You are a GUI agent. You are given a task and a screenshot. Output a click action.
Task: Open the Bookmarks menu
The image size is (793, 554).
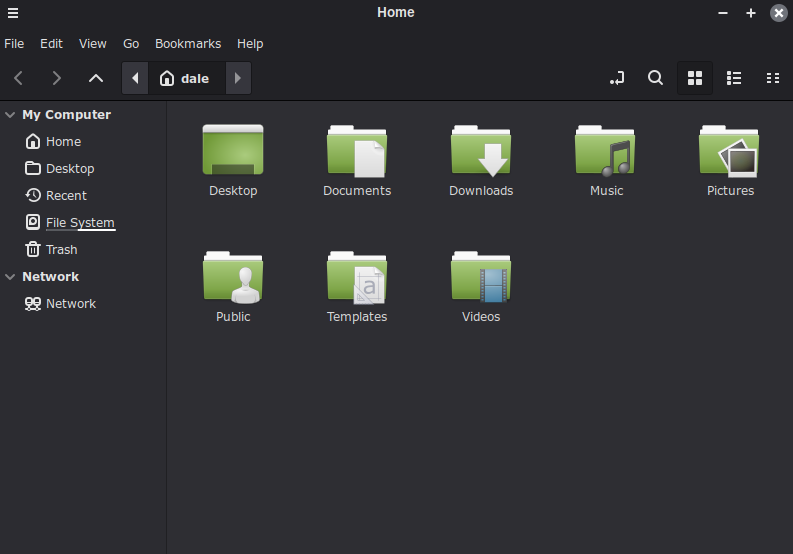tap(186, 44)
